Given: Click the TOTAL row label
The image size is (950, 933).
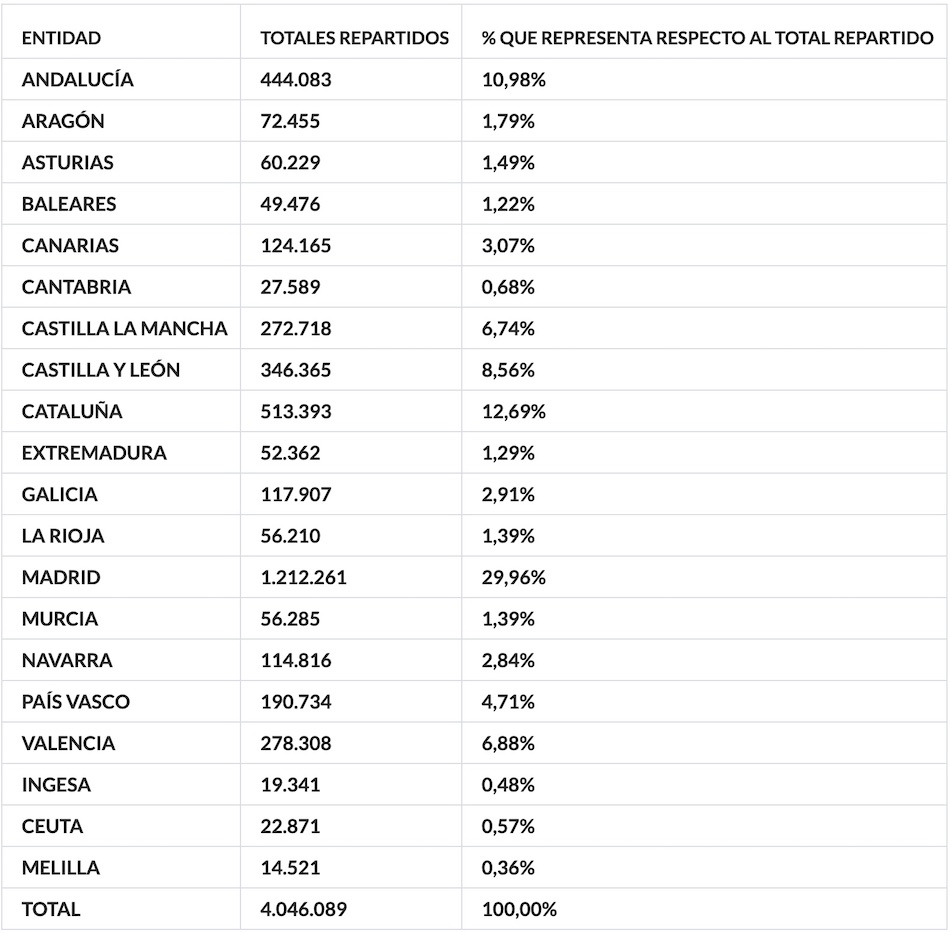Looking at the screenshot, I should click(x=51, y=910).
